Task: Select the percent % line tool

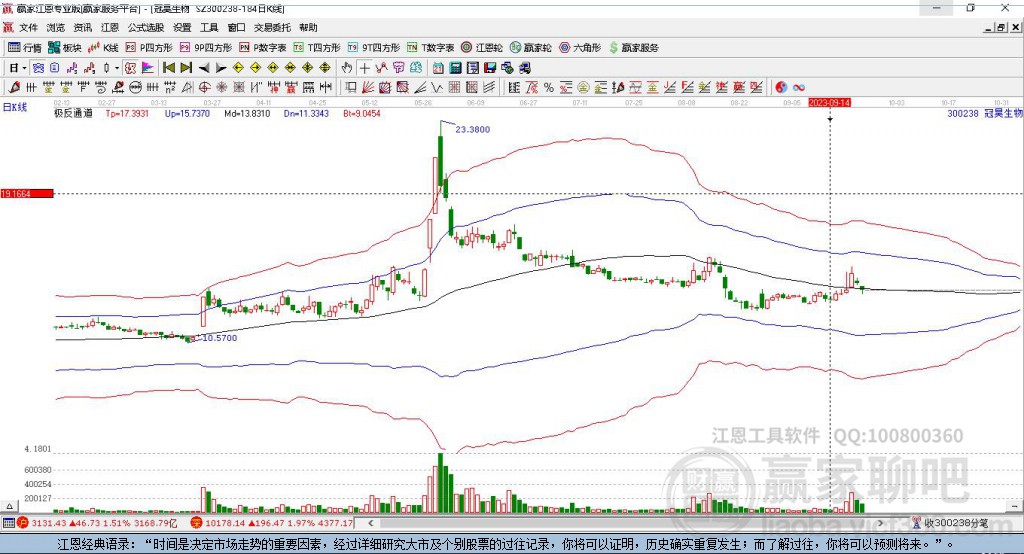Action: 549,87
